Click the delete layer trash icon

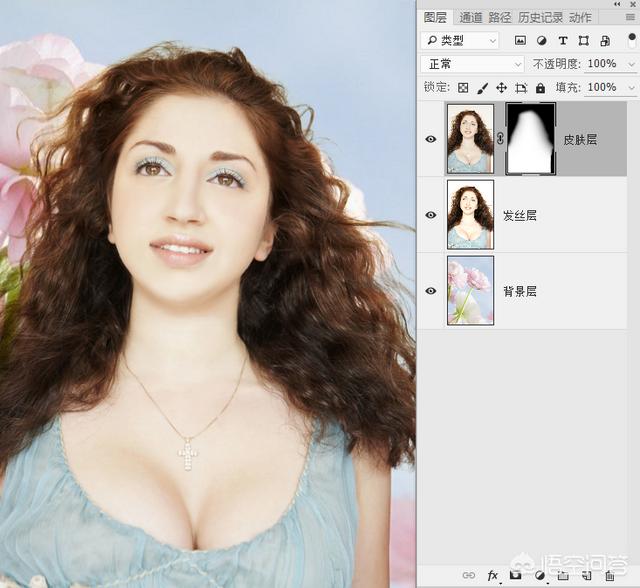[608, 576]
